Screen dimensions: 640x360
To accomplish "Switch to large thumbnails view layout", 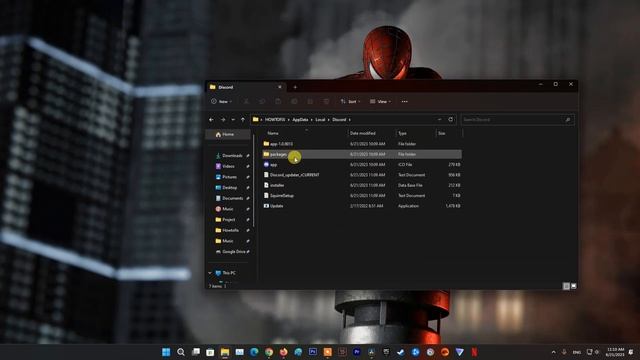I will tap(573, 286).
